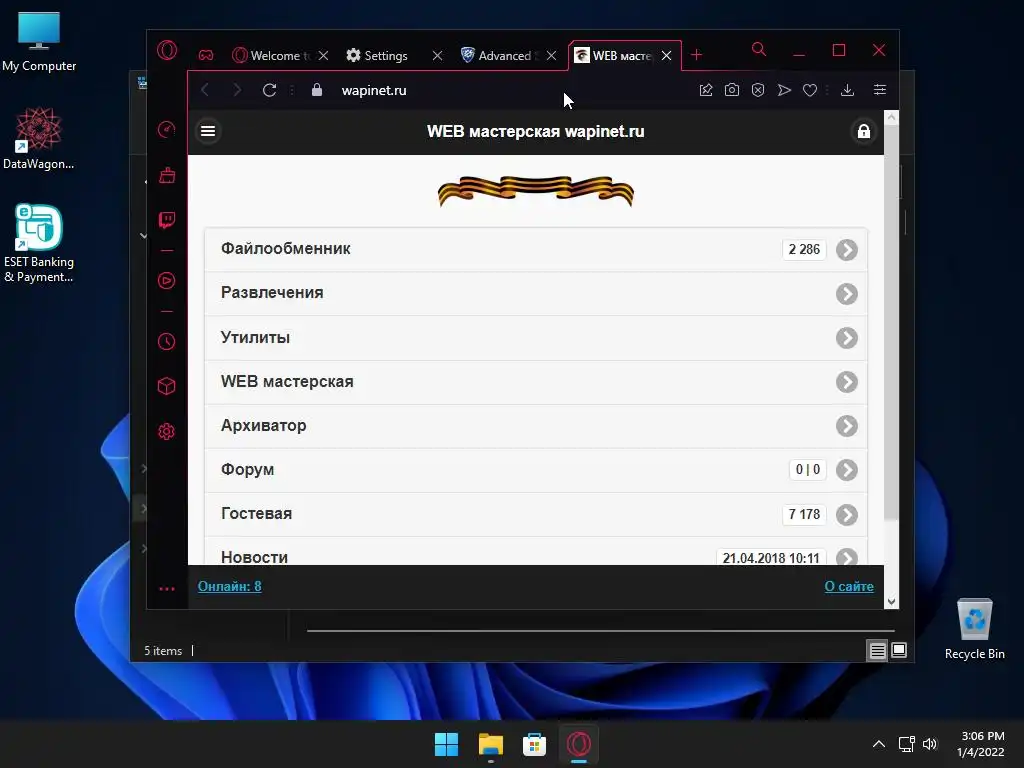1024x768 pixels.
Task: Open the ad blocker shield icon
Action: pyautogui.click(x=758, y=90)
